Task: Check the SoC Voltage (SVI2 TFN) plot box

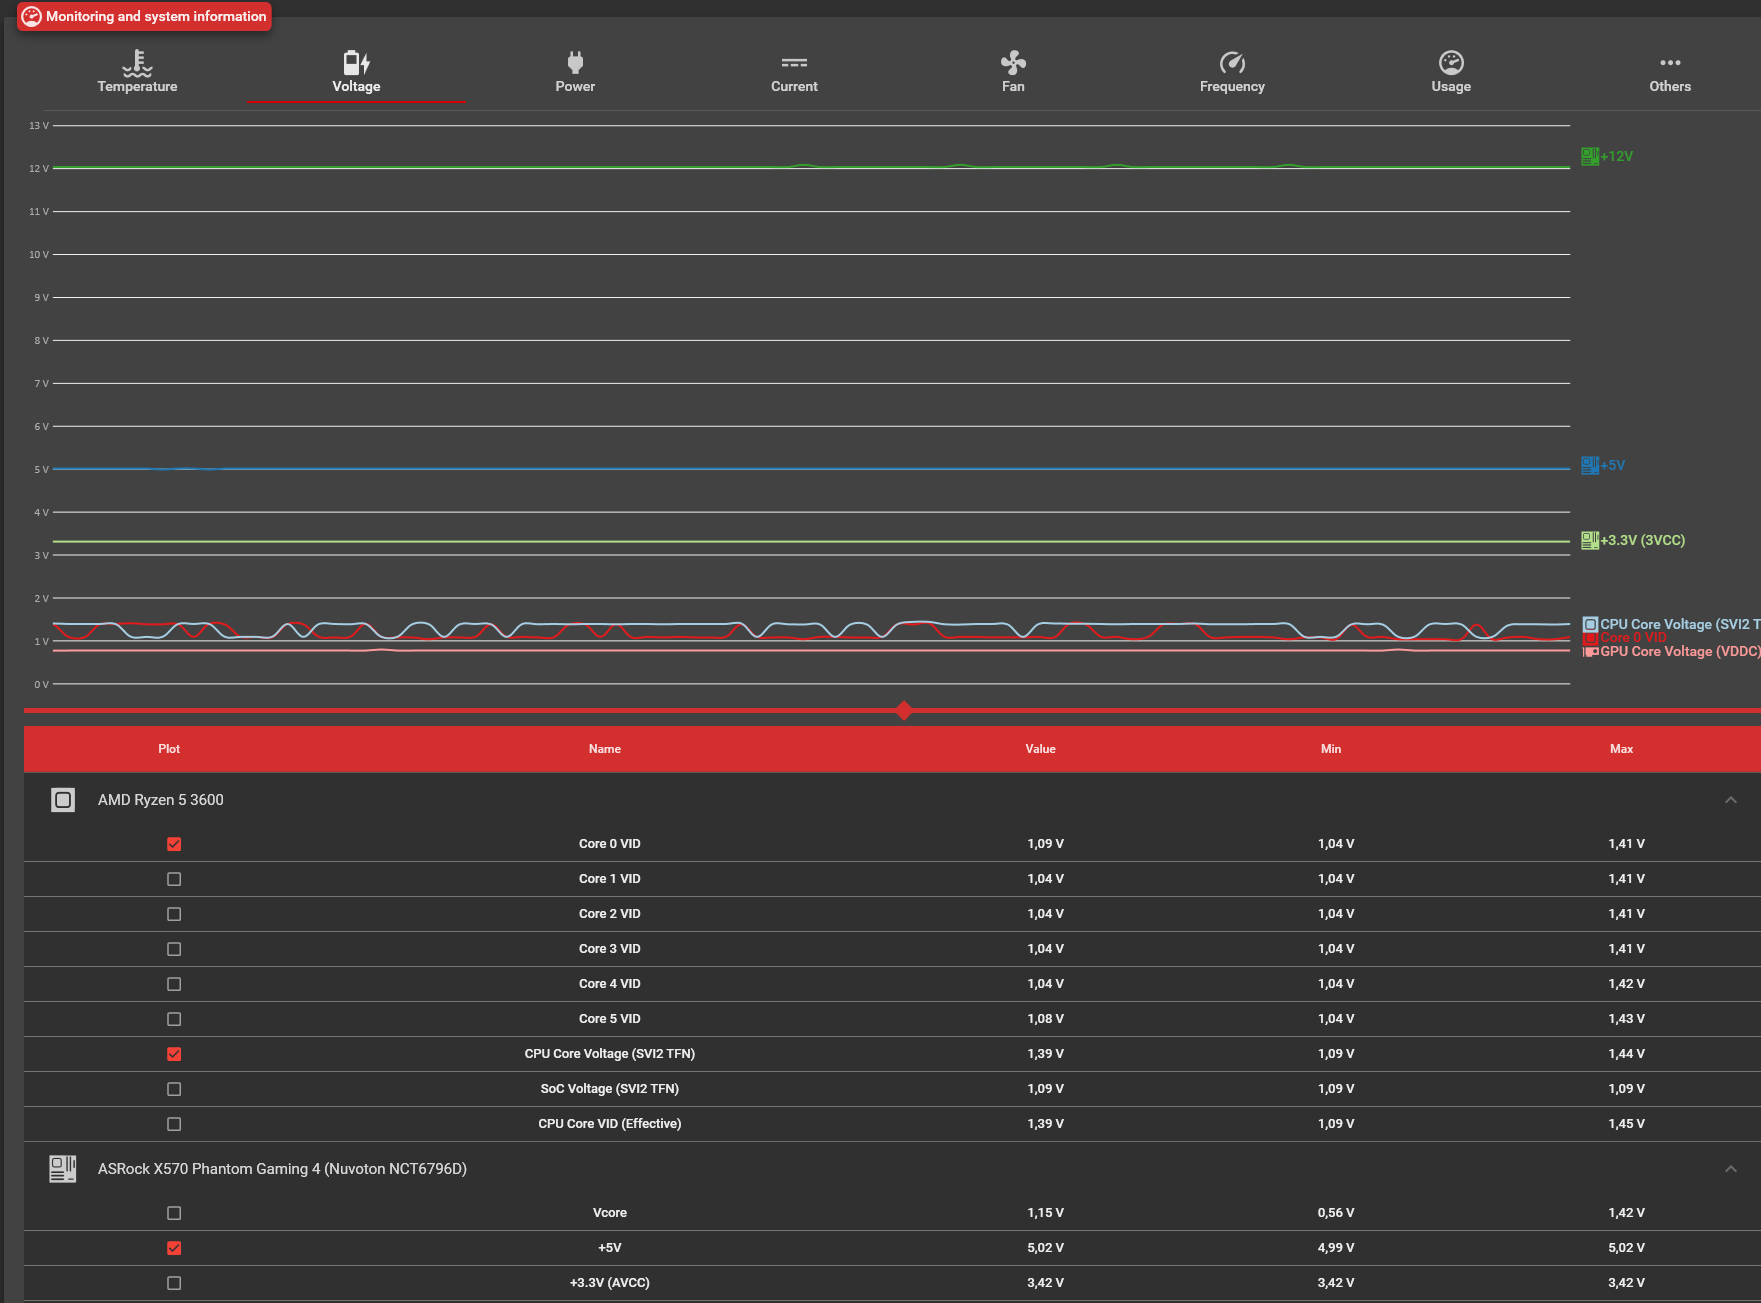Action: tap(174, 1089)
